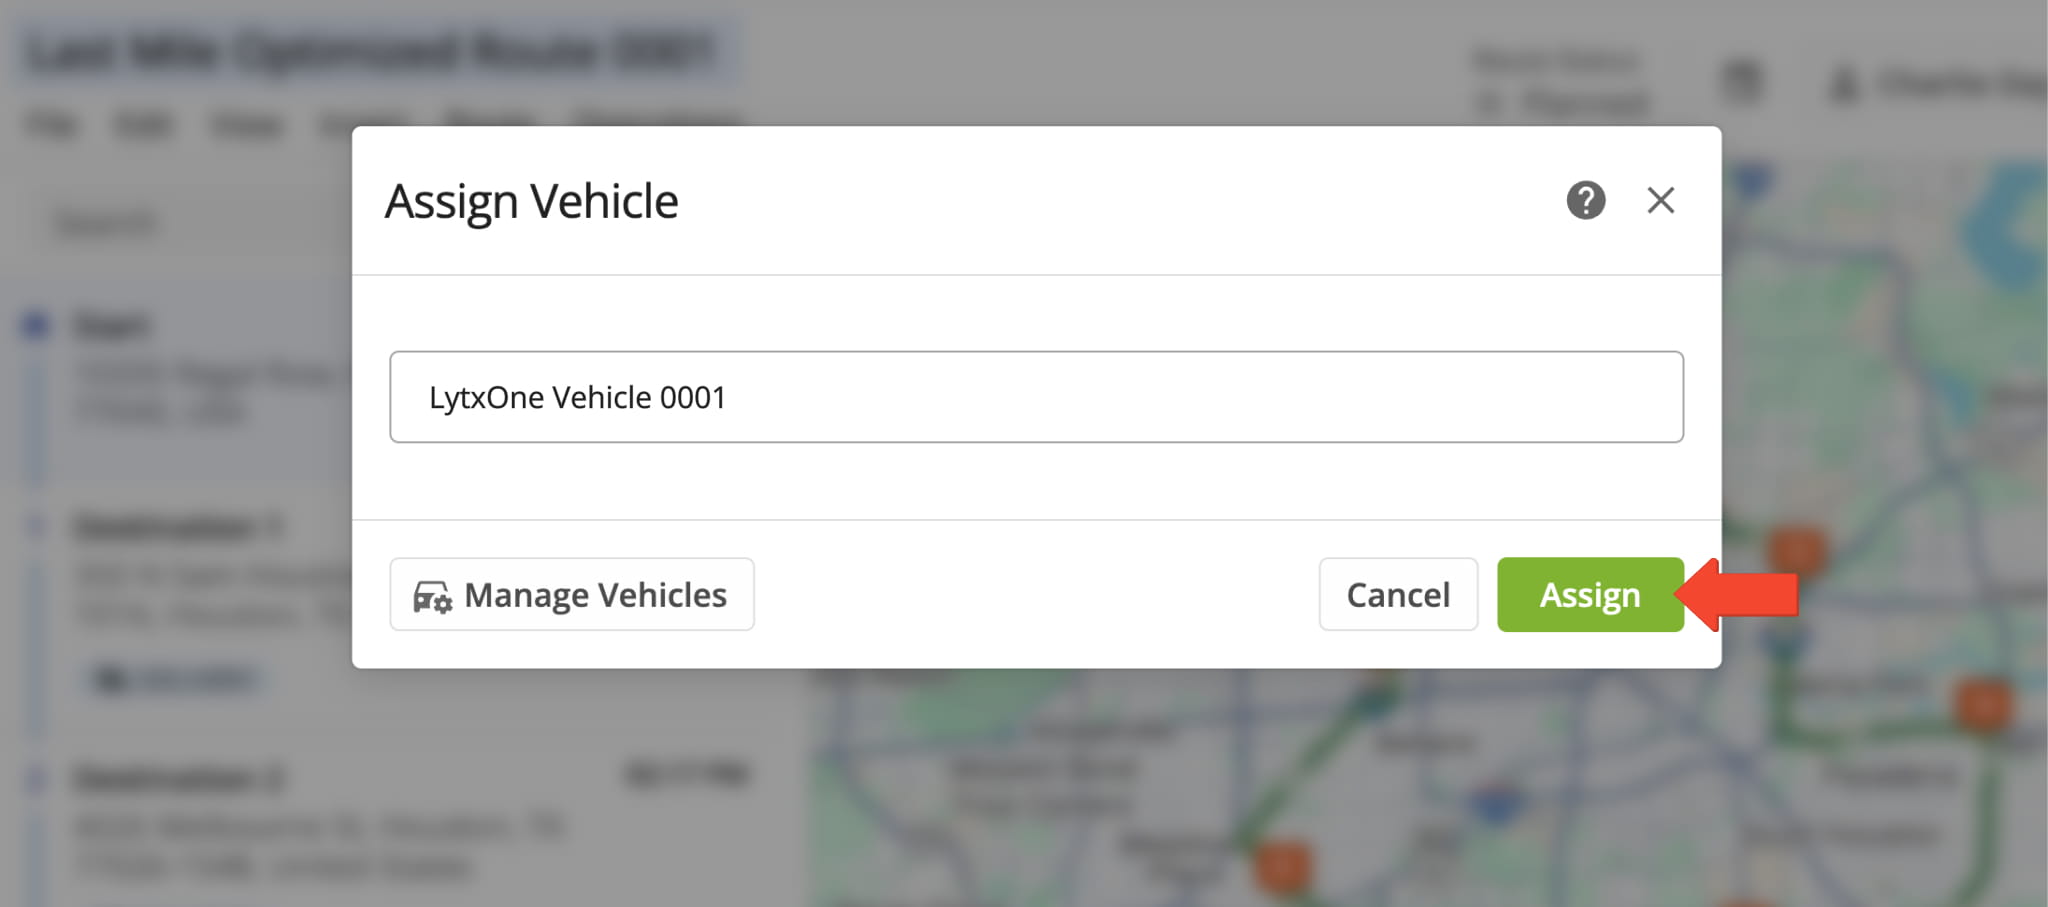Click the orange map marker beside the red arrow
The width and height of the screenshot is (2048, 907).
click(1796, 549)
